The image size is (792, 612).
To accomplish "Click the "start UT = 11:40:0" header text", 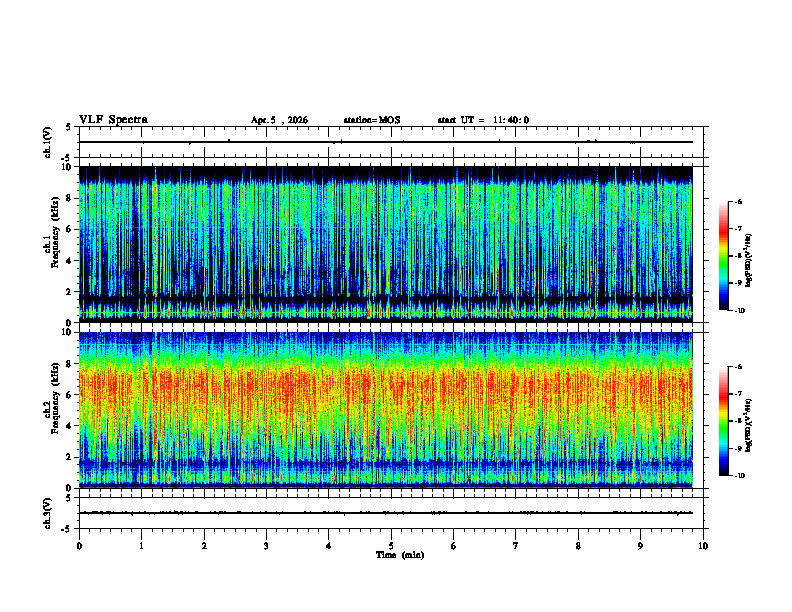I will click(483, 120).
